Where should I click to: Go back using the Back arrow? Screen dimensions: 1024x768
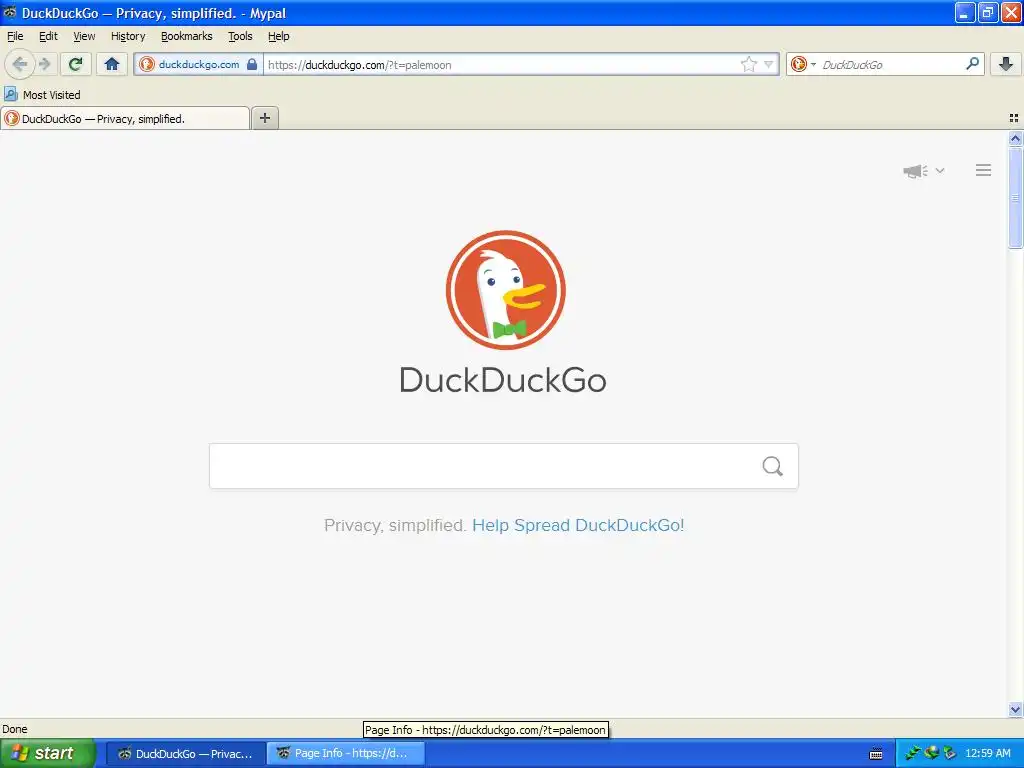[19, 64]
